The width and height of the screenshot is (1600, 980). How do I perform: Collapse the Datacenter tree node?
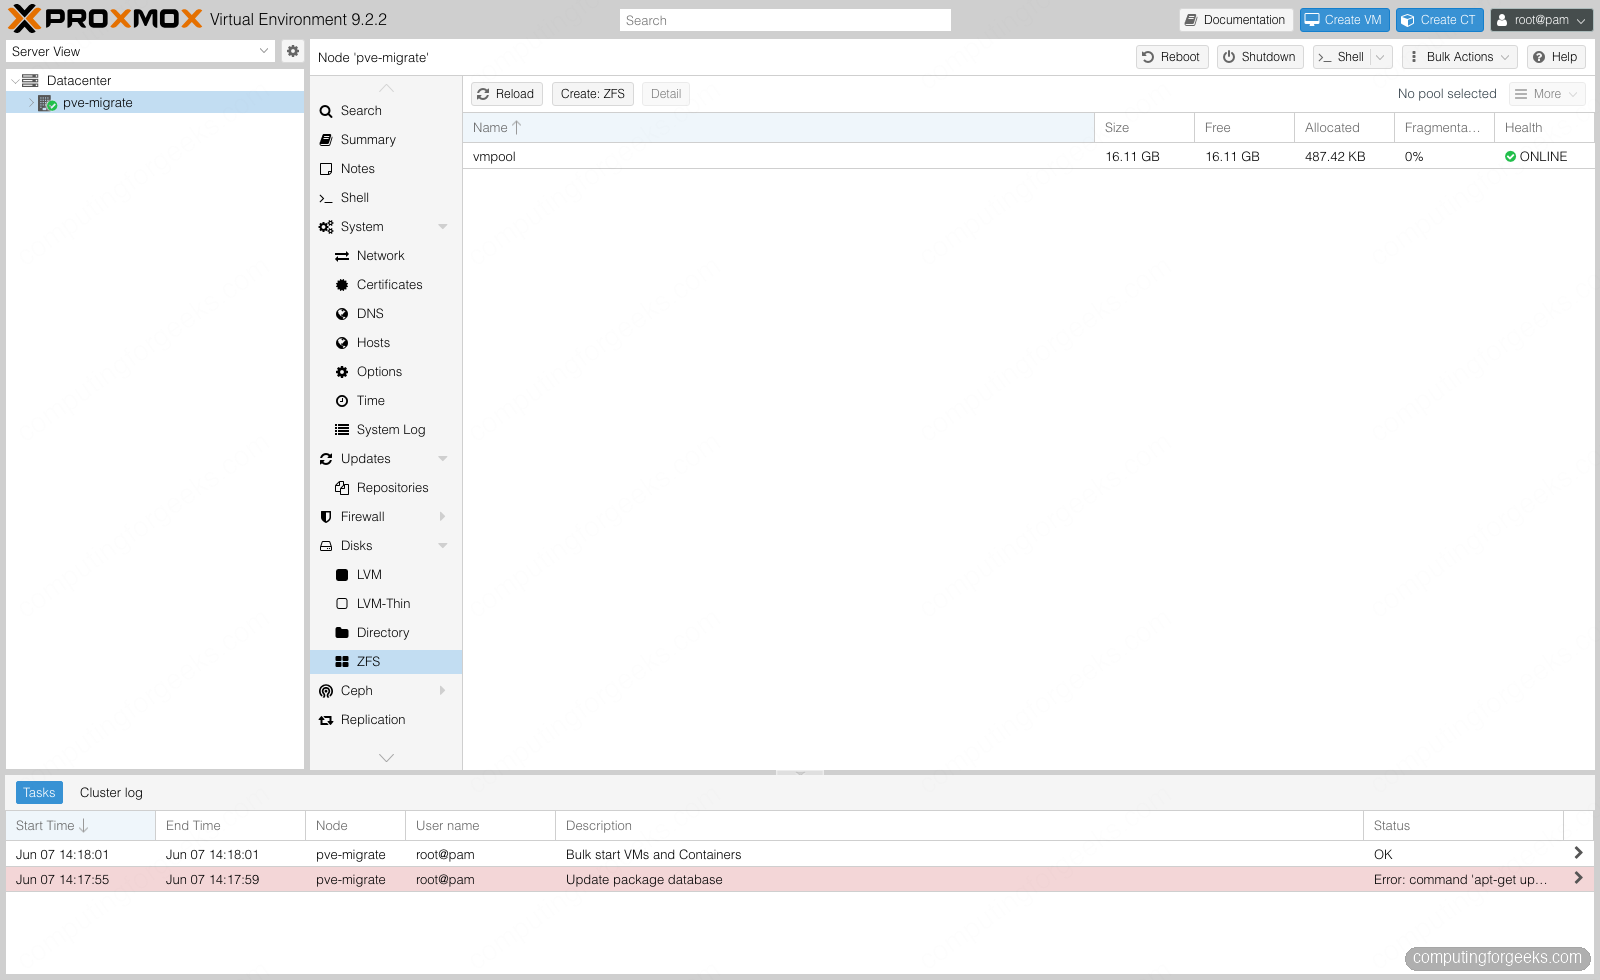point(14,81)
